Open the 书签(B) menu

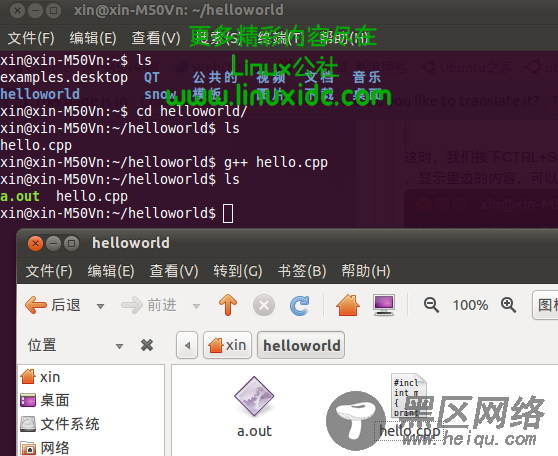coord(302,271)
